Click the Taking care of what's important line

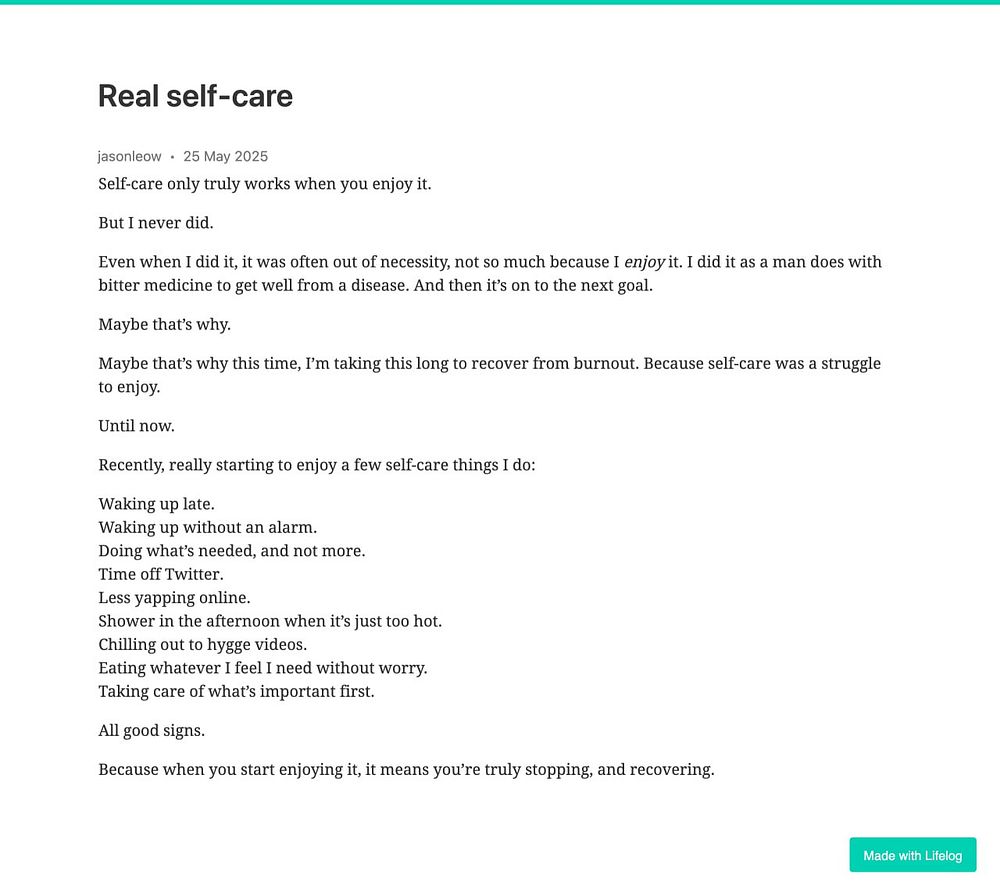click(x=236, y=692)
